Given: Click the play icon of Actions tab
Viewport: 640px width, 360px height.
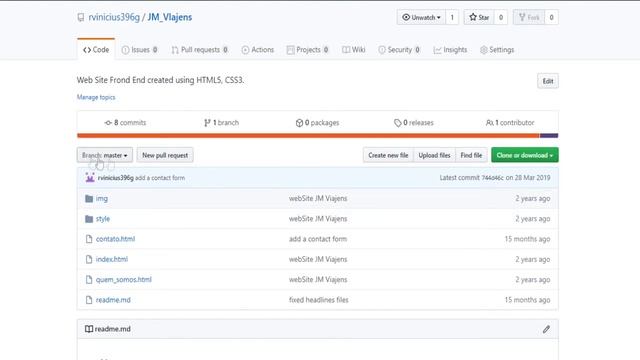Looking at the screenshot, I should pyautogui.click(x=245, y=50).
